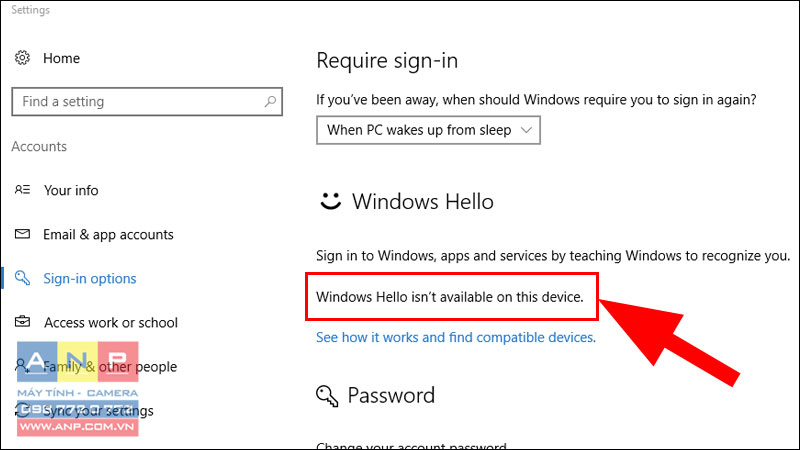The height and width of the screenshot is (450, 800).
Task: Click the key icon beside Sign-in options
Action: [22, 278]
